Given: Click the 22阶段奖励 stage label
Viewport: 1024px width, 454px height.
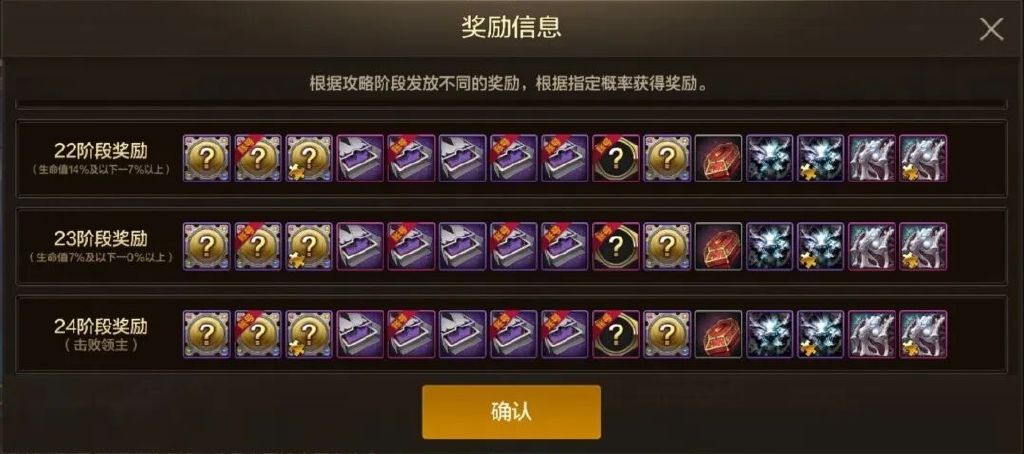Looking at the screenshot, I should click(x=101, y=151).
